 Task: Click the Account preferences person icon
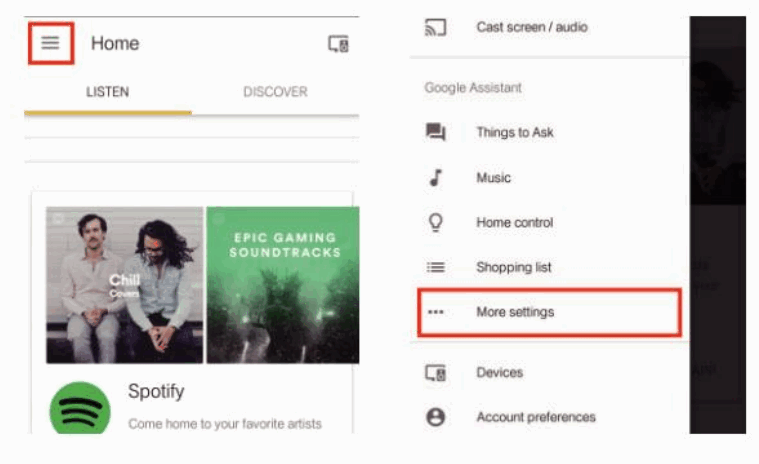point(435,417)
